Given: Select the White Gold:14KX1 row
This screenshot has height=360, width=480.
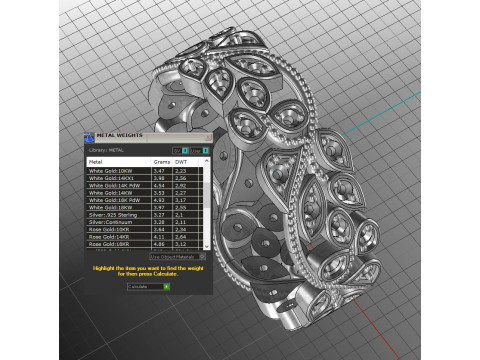Looking at the screenshot, I should (144, 178).
